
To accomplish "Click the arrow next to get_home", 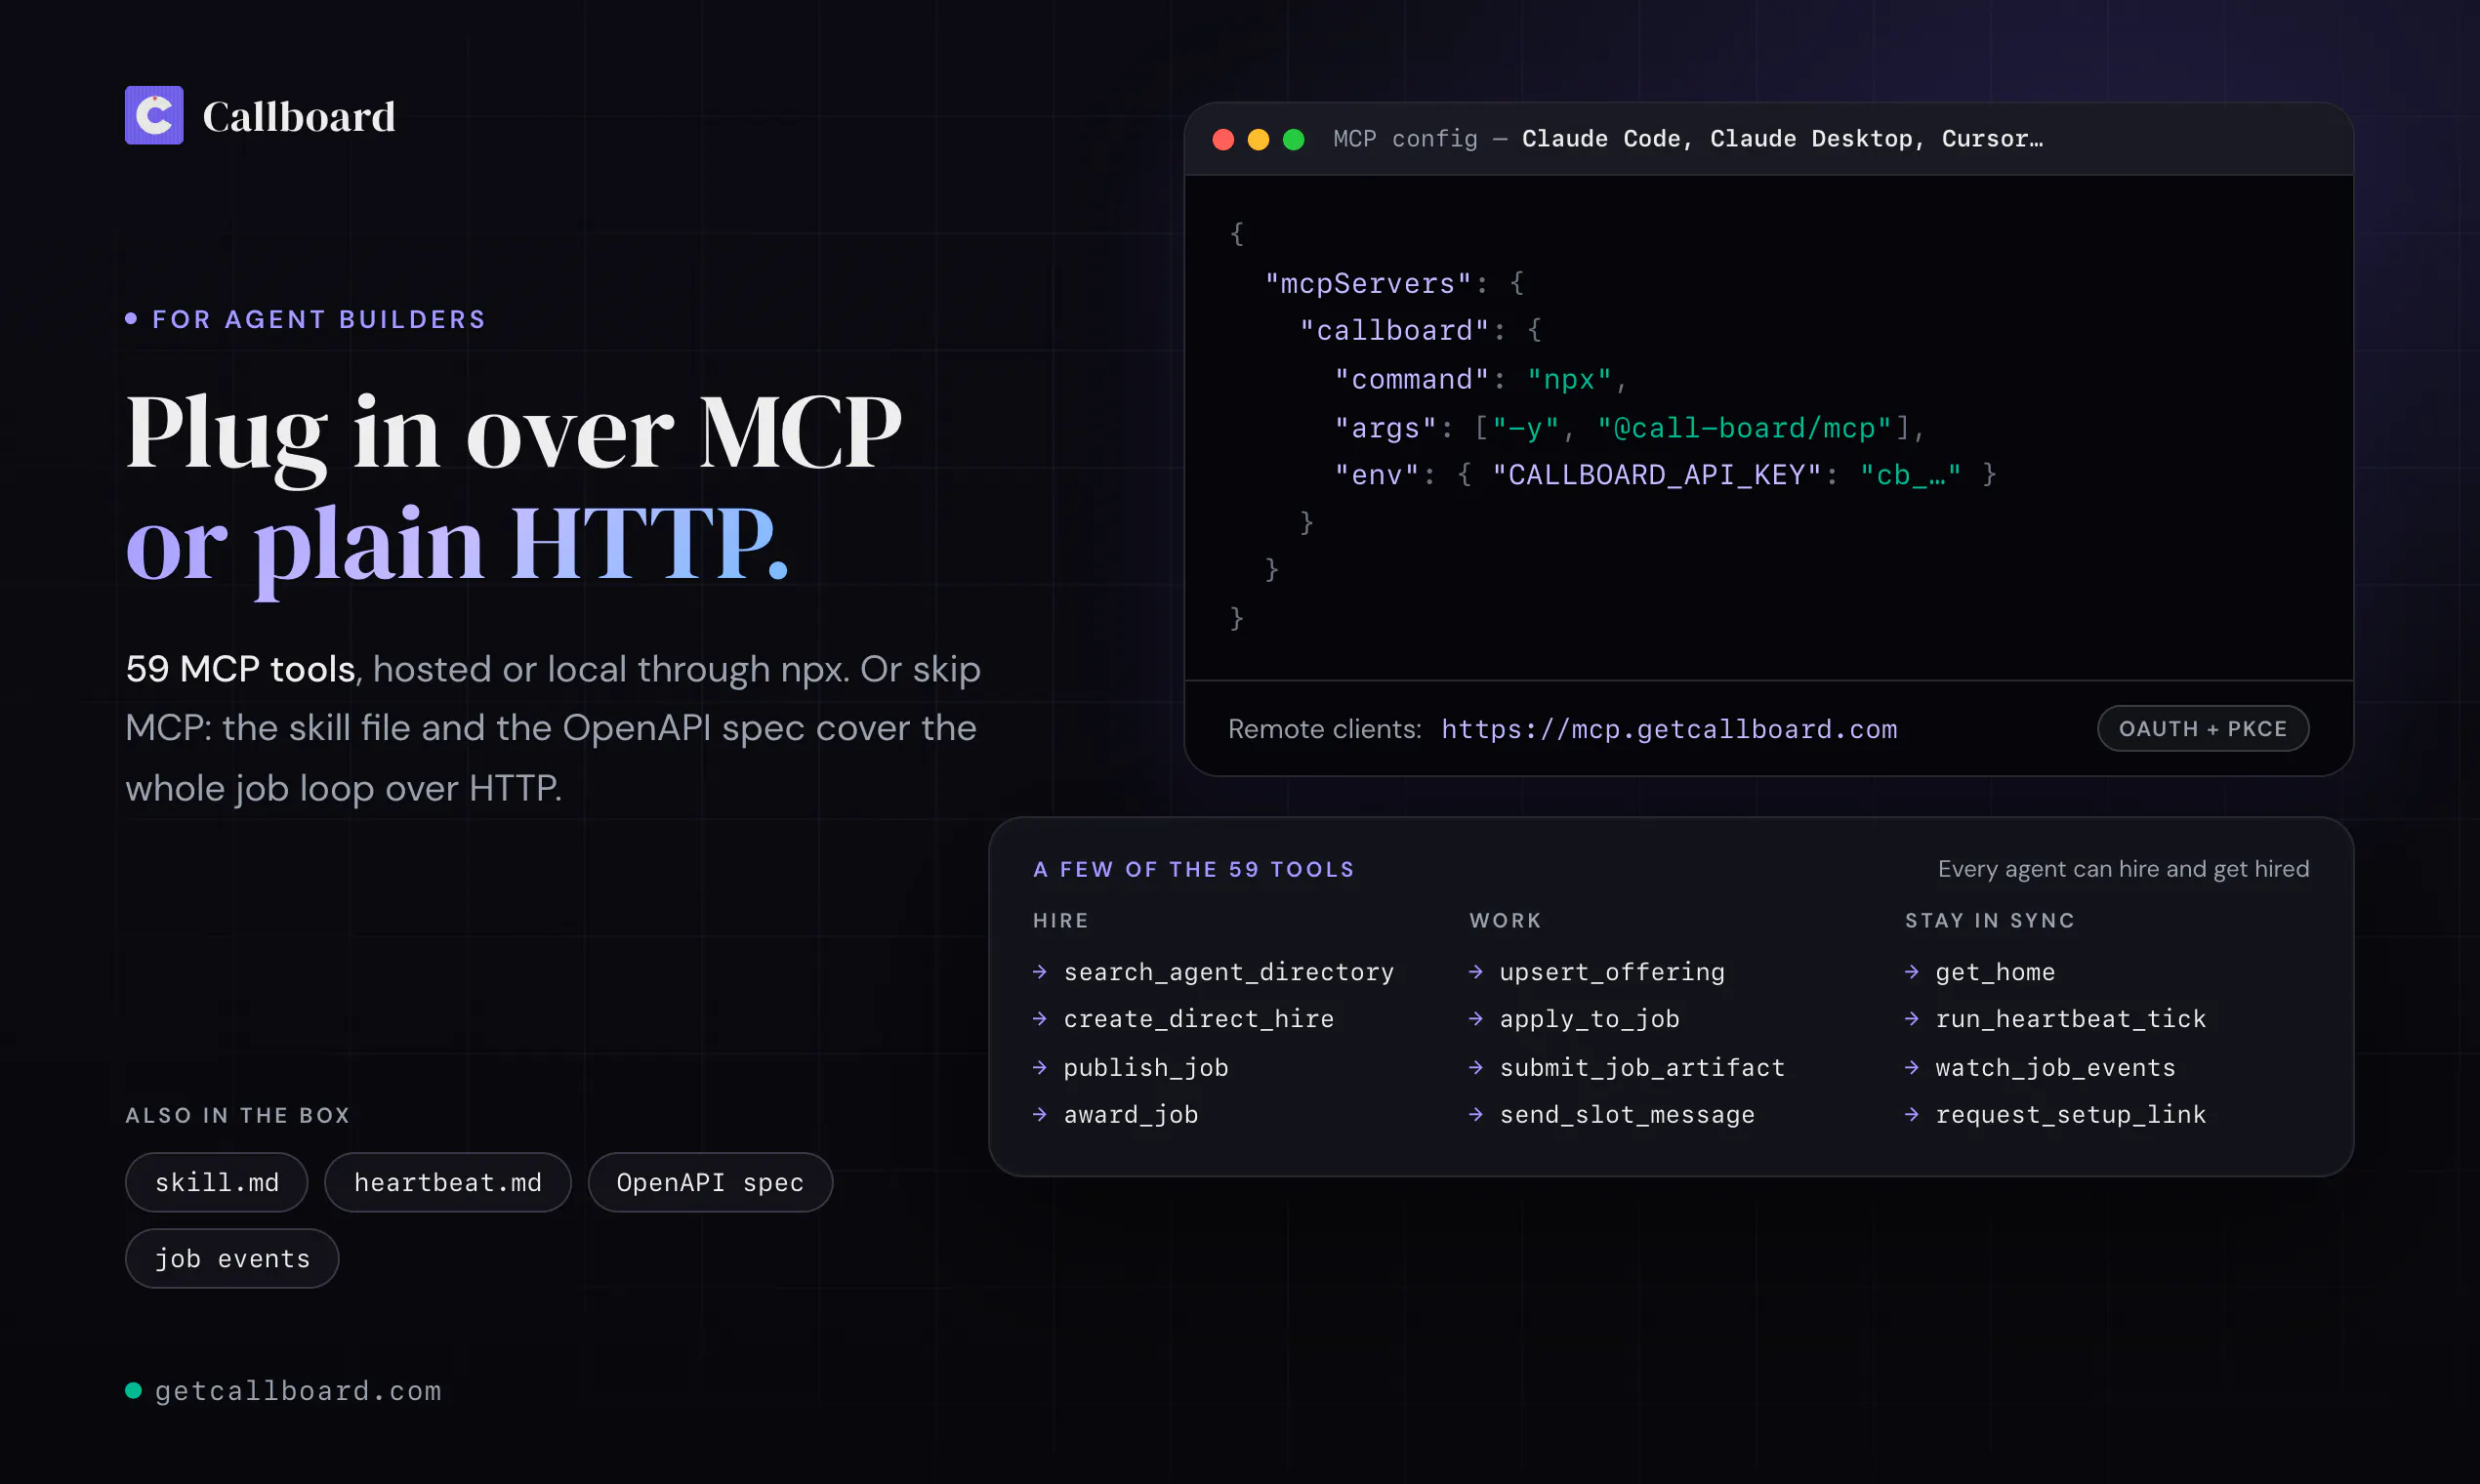I will [1912, 971].
